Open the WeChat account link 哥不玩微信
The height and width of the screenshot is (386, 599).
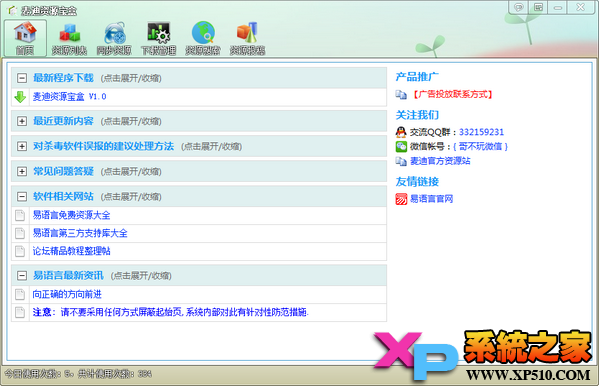coord(480,146)
